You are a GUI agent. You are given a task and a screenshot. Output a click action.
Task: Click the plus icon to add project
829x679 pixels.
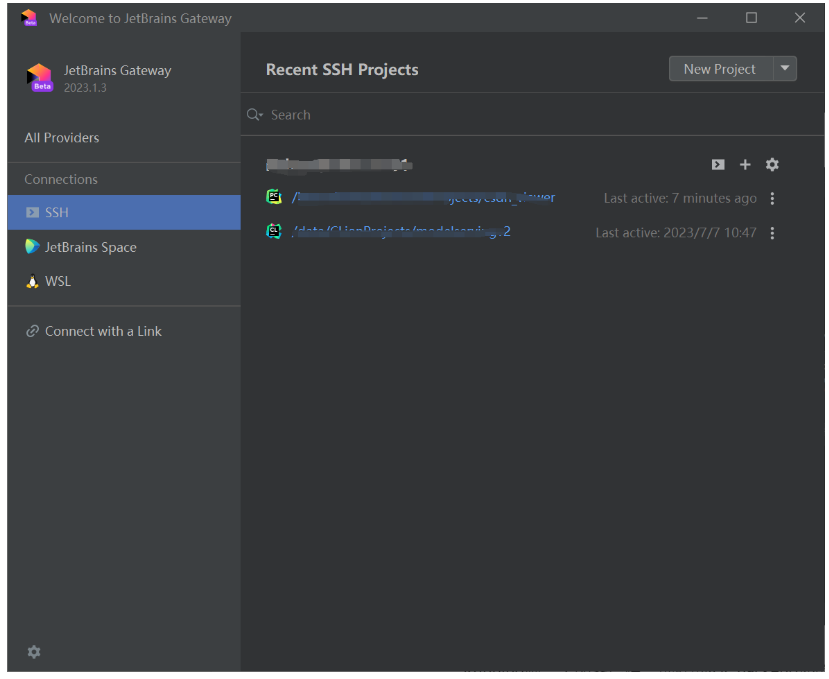pyautogui.click(x=745, y=165)
